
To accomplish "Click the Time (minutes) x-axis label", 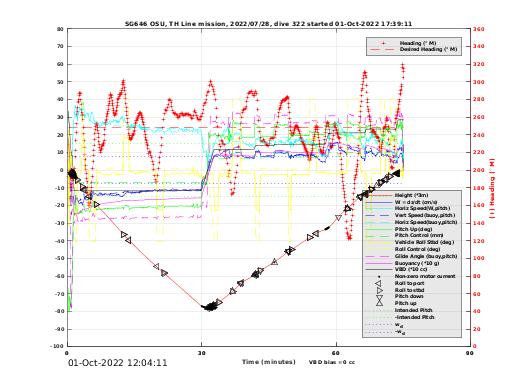I will coord(269,362).
